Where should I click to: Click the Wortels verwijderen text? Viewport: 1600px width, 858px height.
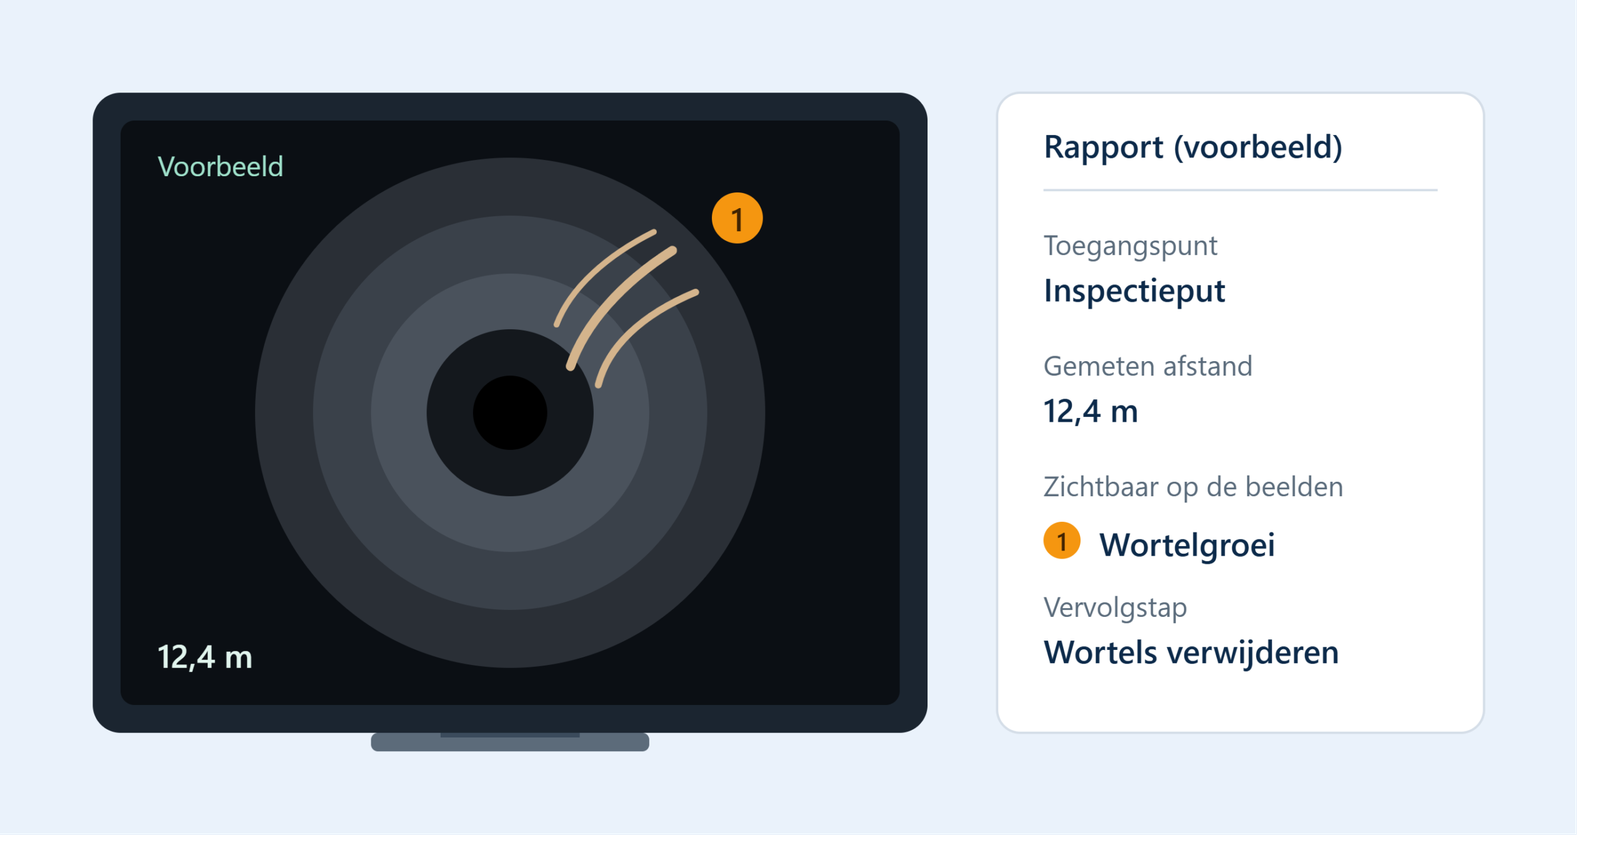click(x=1191, y=652)
